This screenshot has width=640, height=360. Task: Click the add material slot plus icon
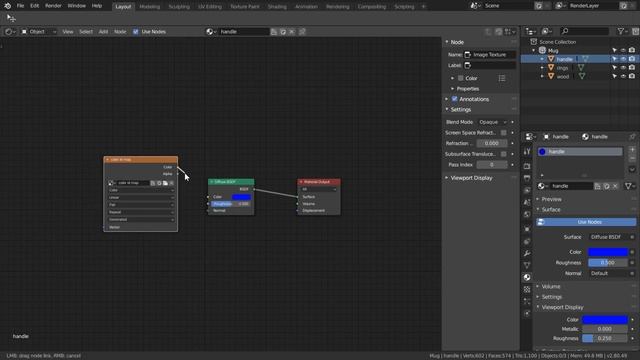click(632, 150)
